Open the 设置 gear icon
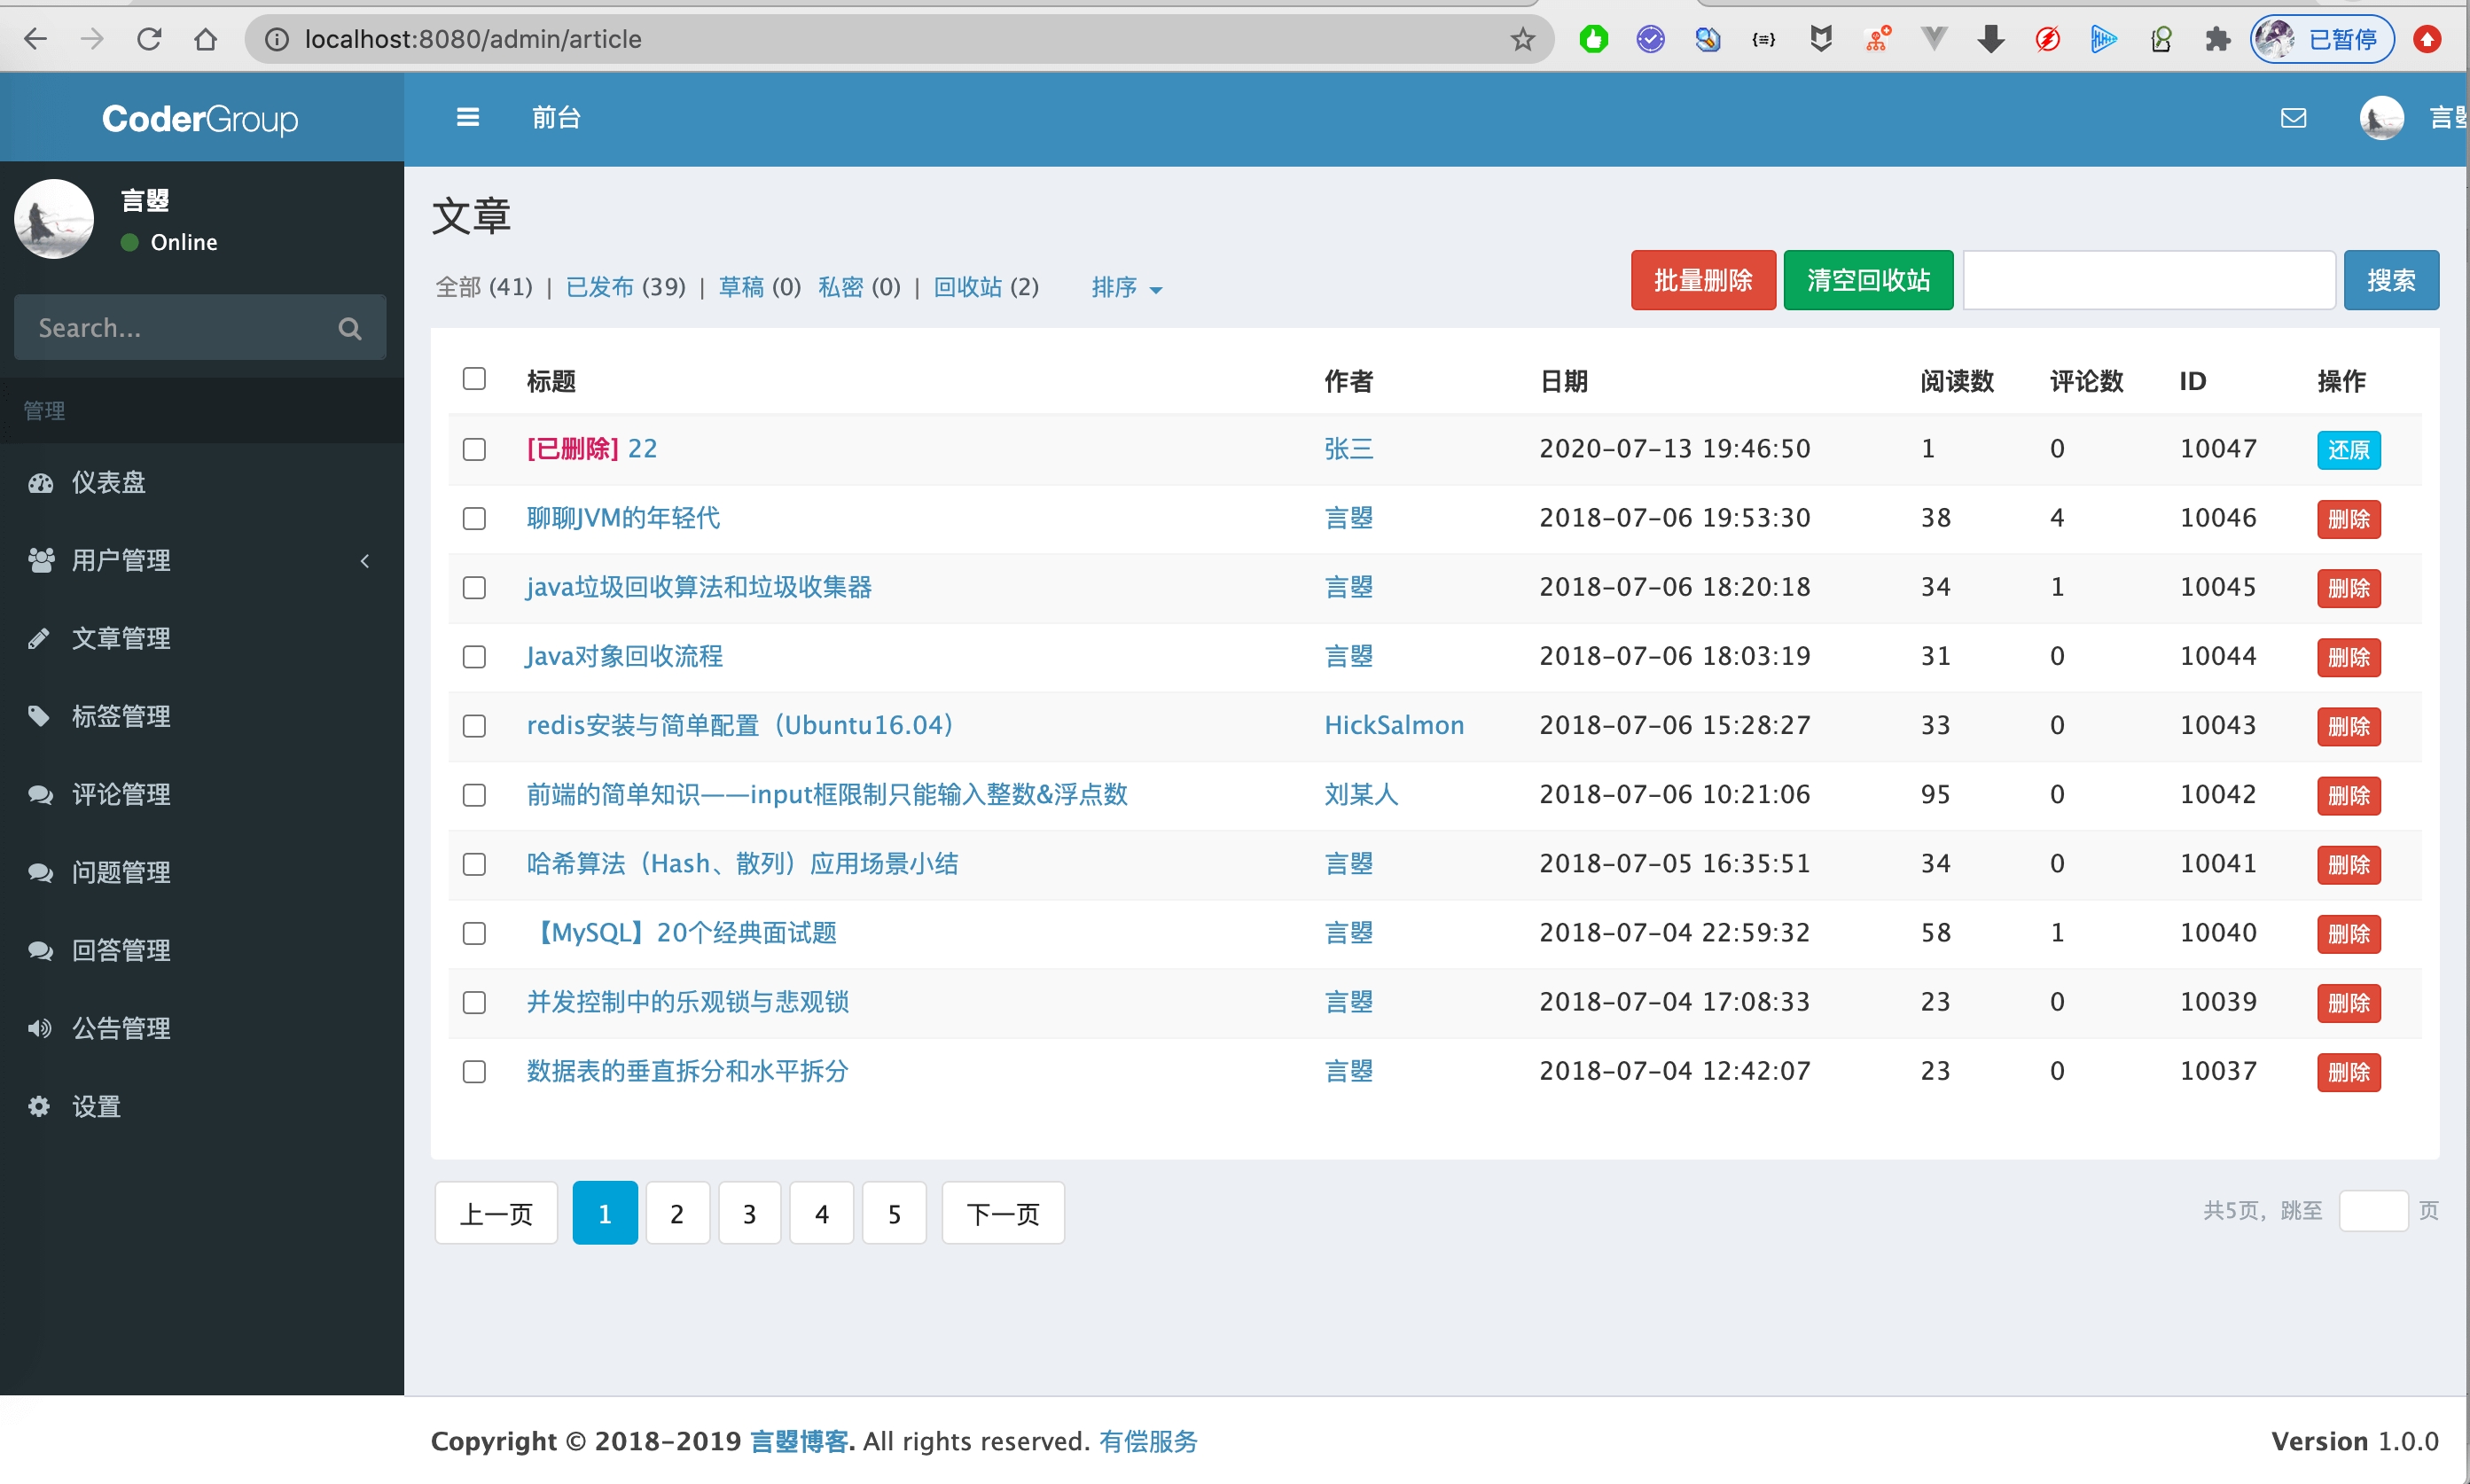The height and width of the screenshot is (1484, 2470). click(x=38, y=1106)
